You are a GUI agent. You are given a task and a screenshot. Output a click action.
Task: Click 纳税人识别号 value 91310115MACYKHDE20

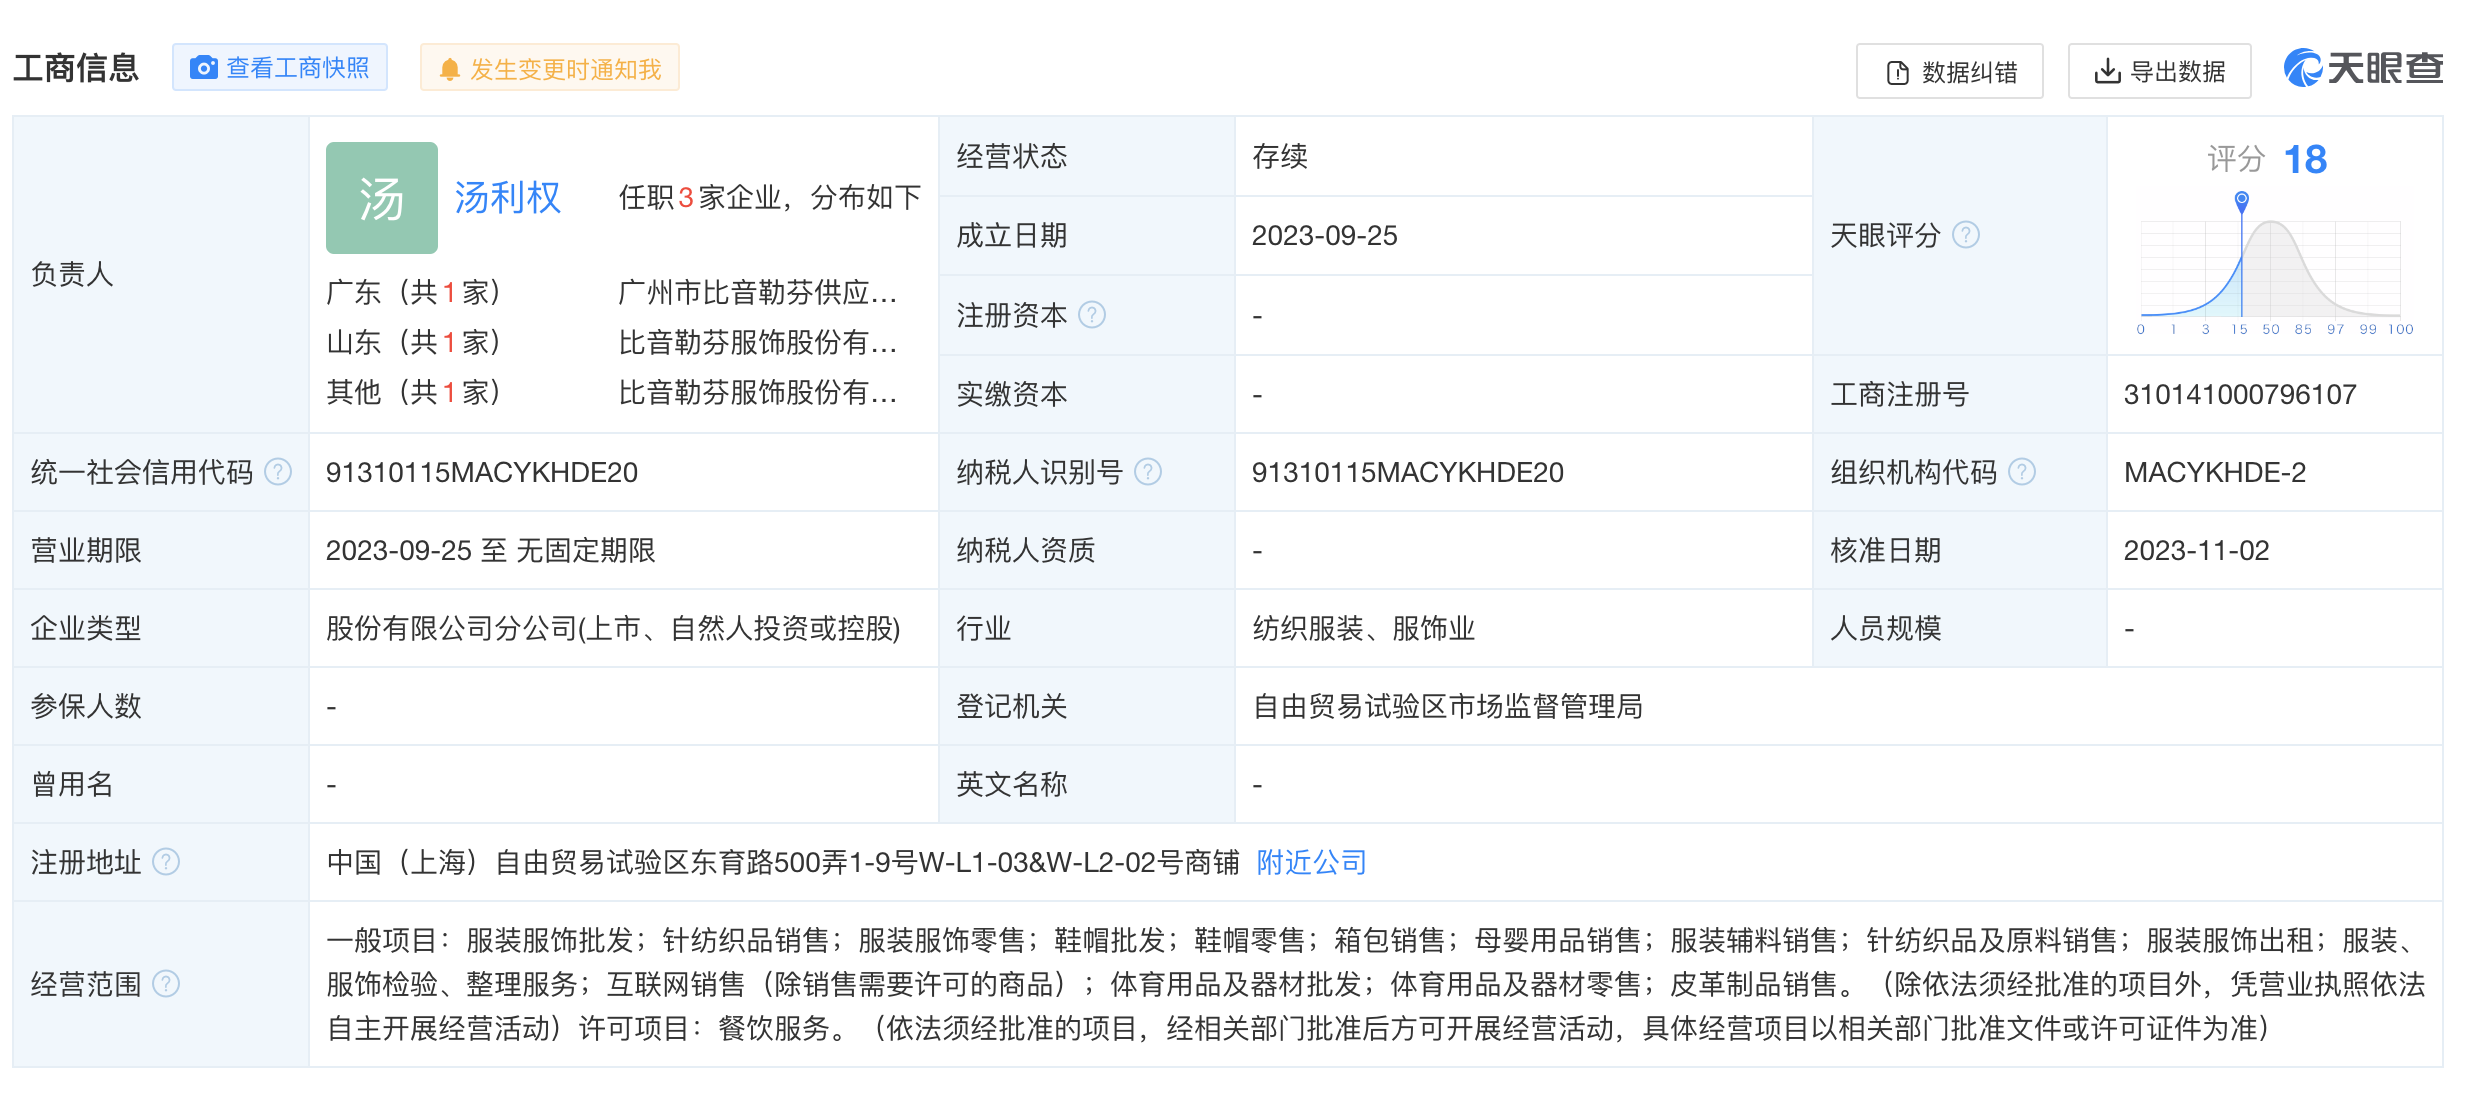coord(1408,472)
